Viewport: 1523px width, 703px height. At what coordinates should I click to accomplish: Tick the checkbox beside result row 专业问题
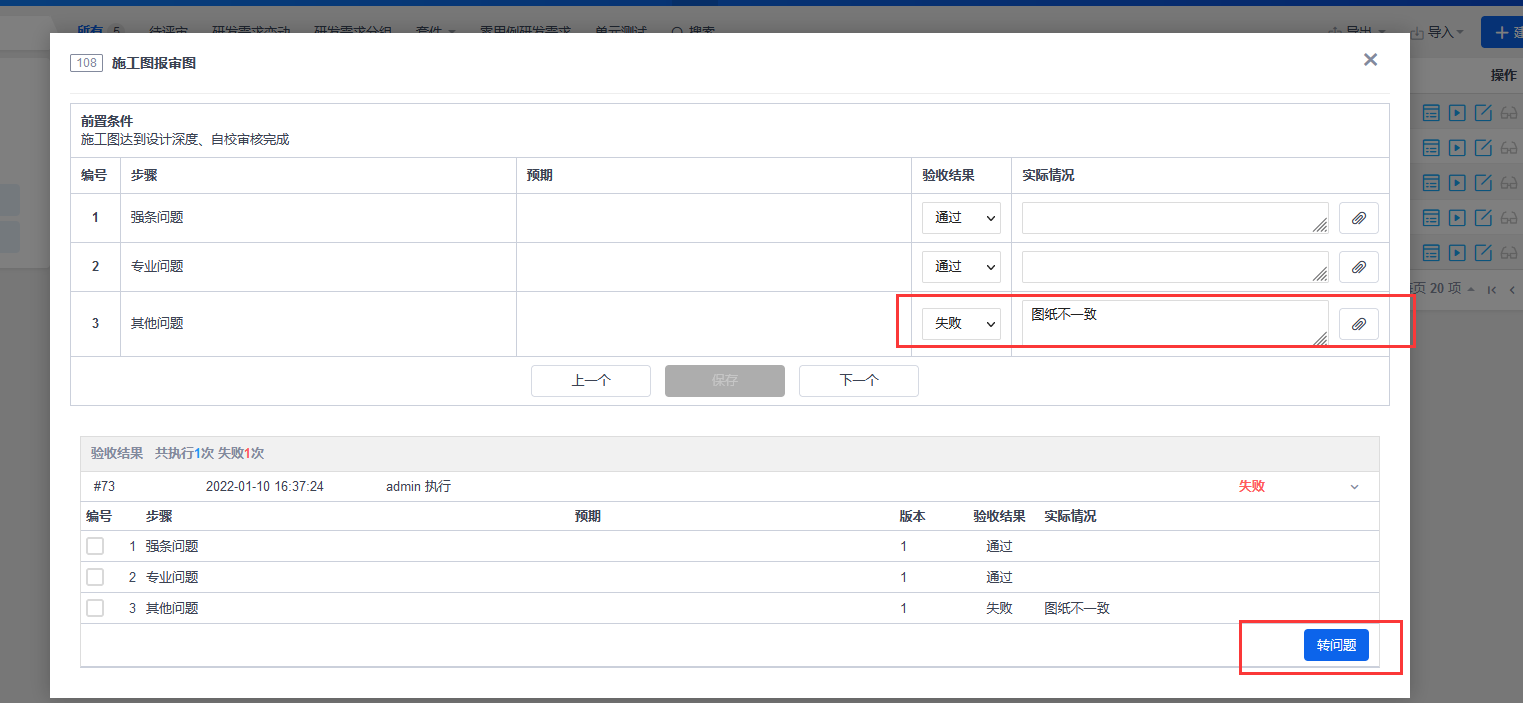(x=95, y=577)
